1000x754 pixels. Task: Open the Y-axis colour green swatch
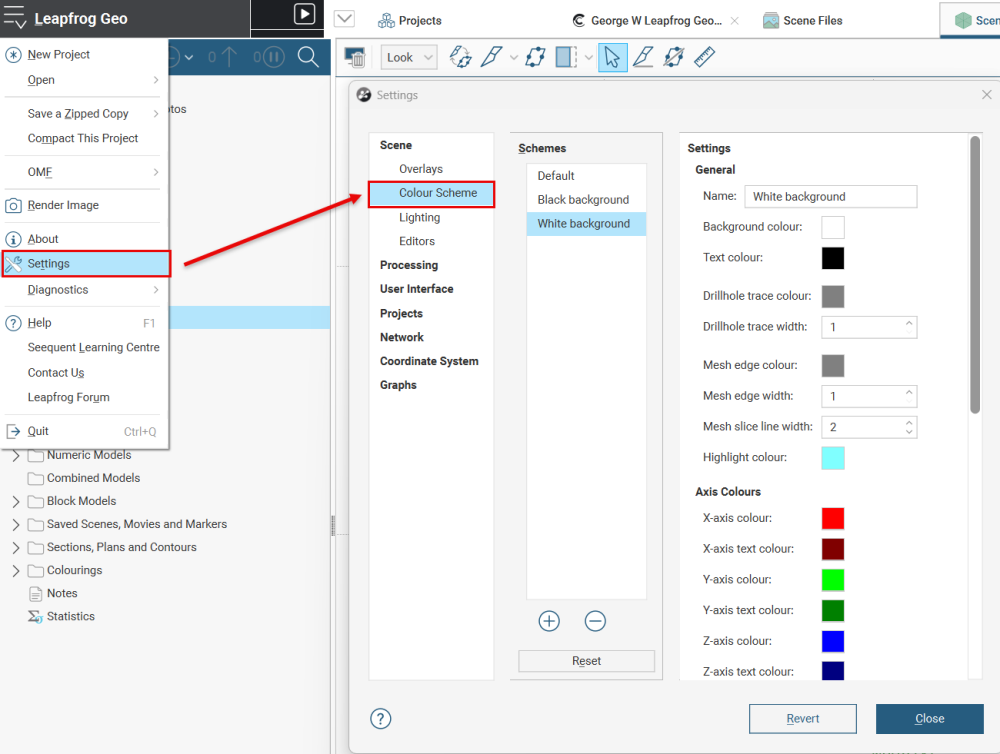pyautogui.click(x=833, y=580)
